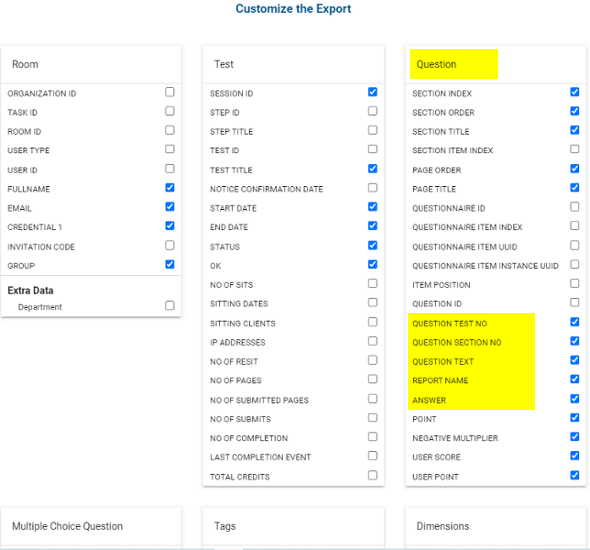
Task: Uncheck the EMAIL export field
Action: 170,207
